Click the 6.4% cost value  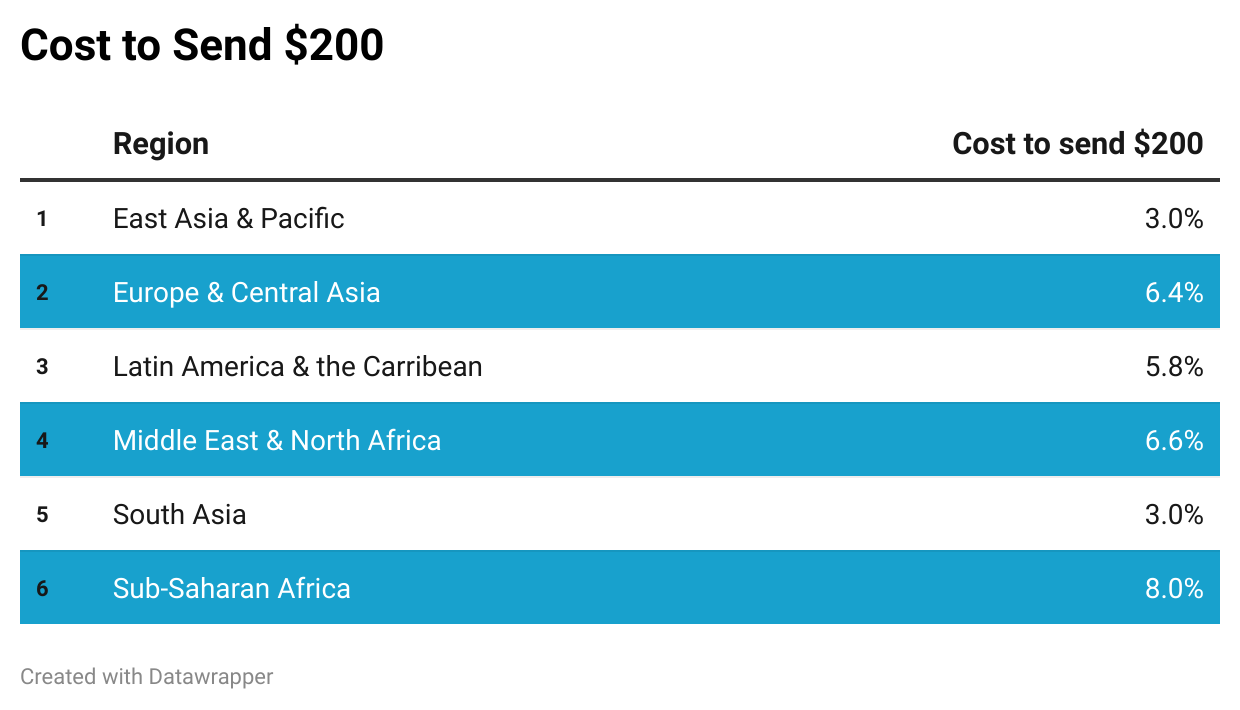[x=1173, y=292]
